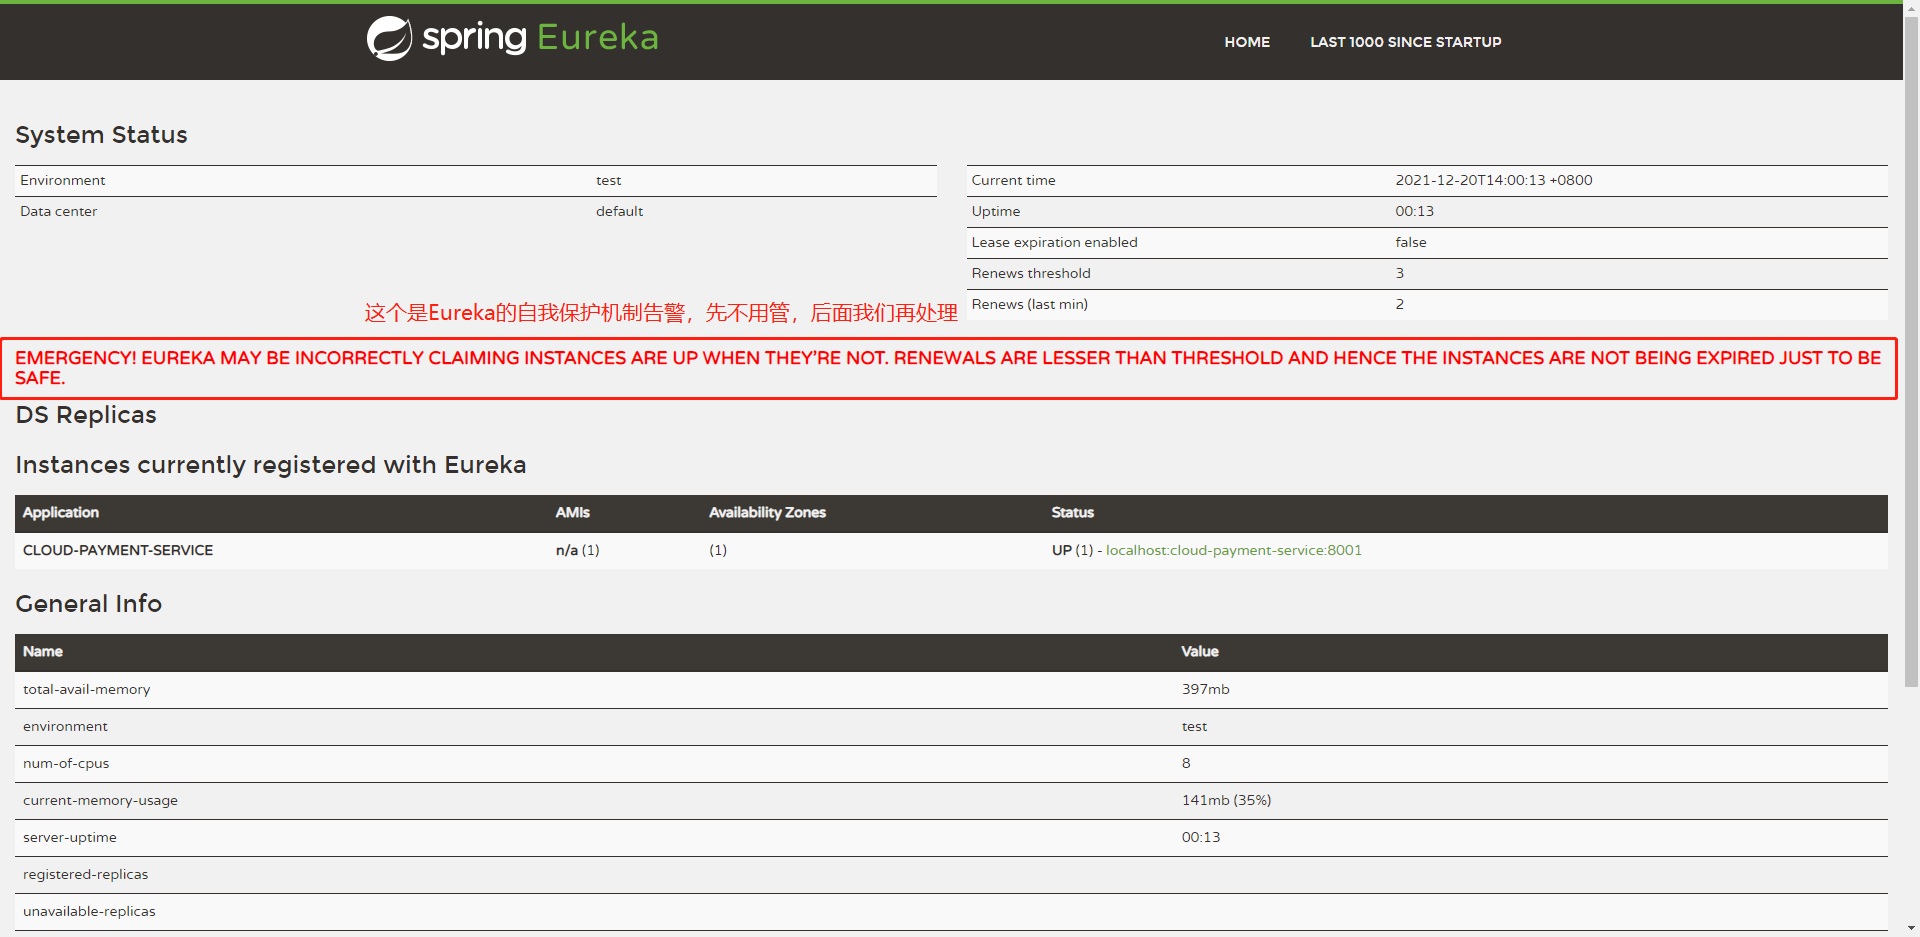Click the Uptime label in System Status
The height and width of the screenshot is (937, 1920).
[x=995, y=211]
